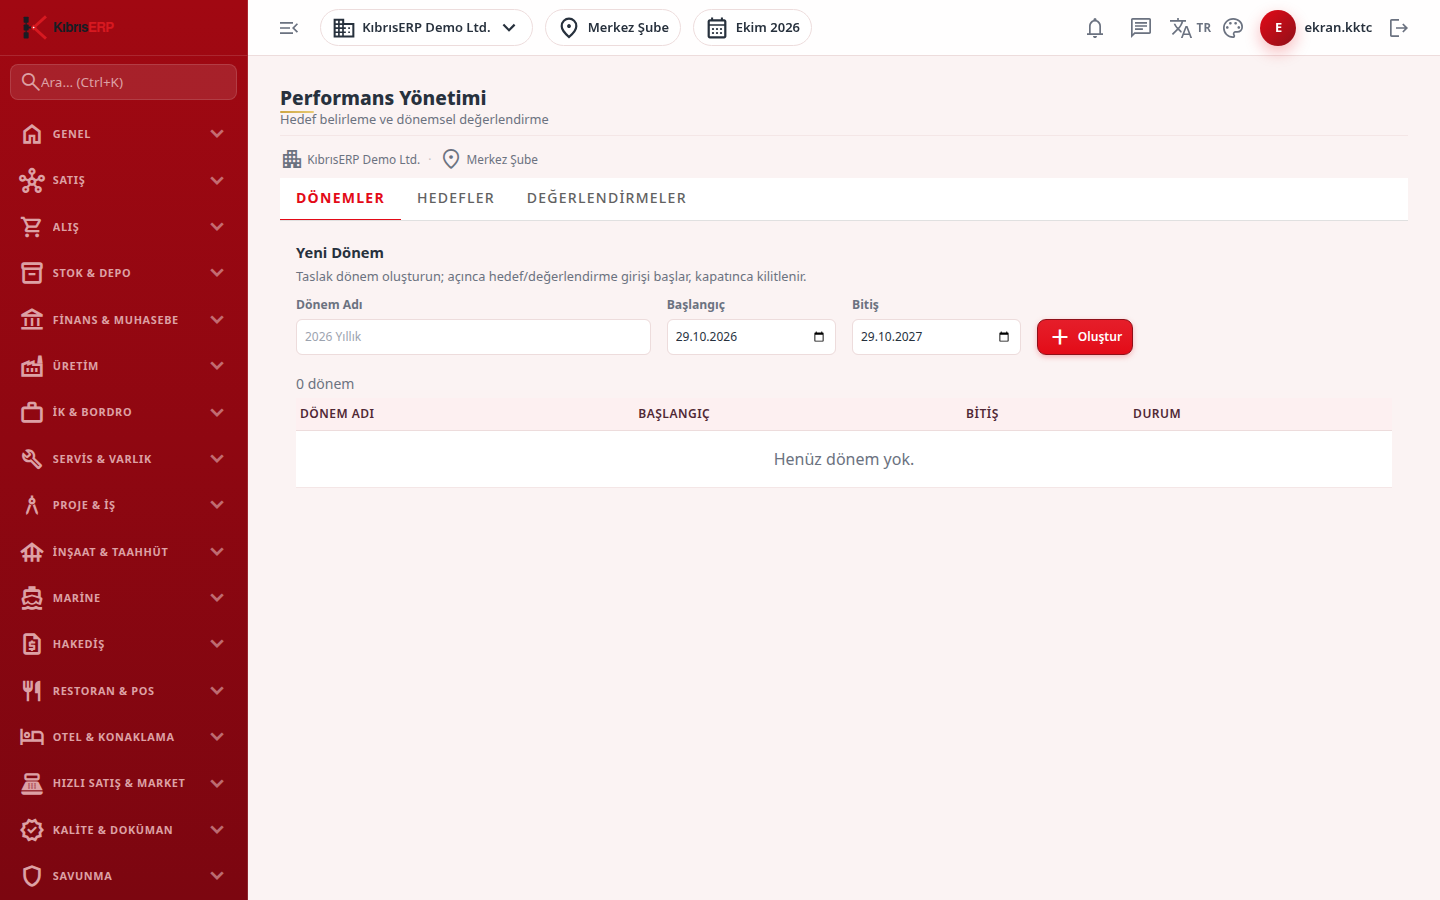Expand the KıbrısERP Demo Ltd. company dropdown
Image resolution: width=1440 pixels, height=900 pixels.
click(x=426, y=28)
